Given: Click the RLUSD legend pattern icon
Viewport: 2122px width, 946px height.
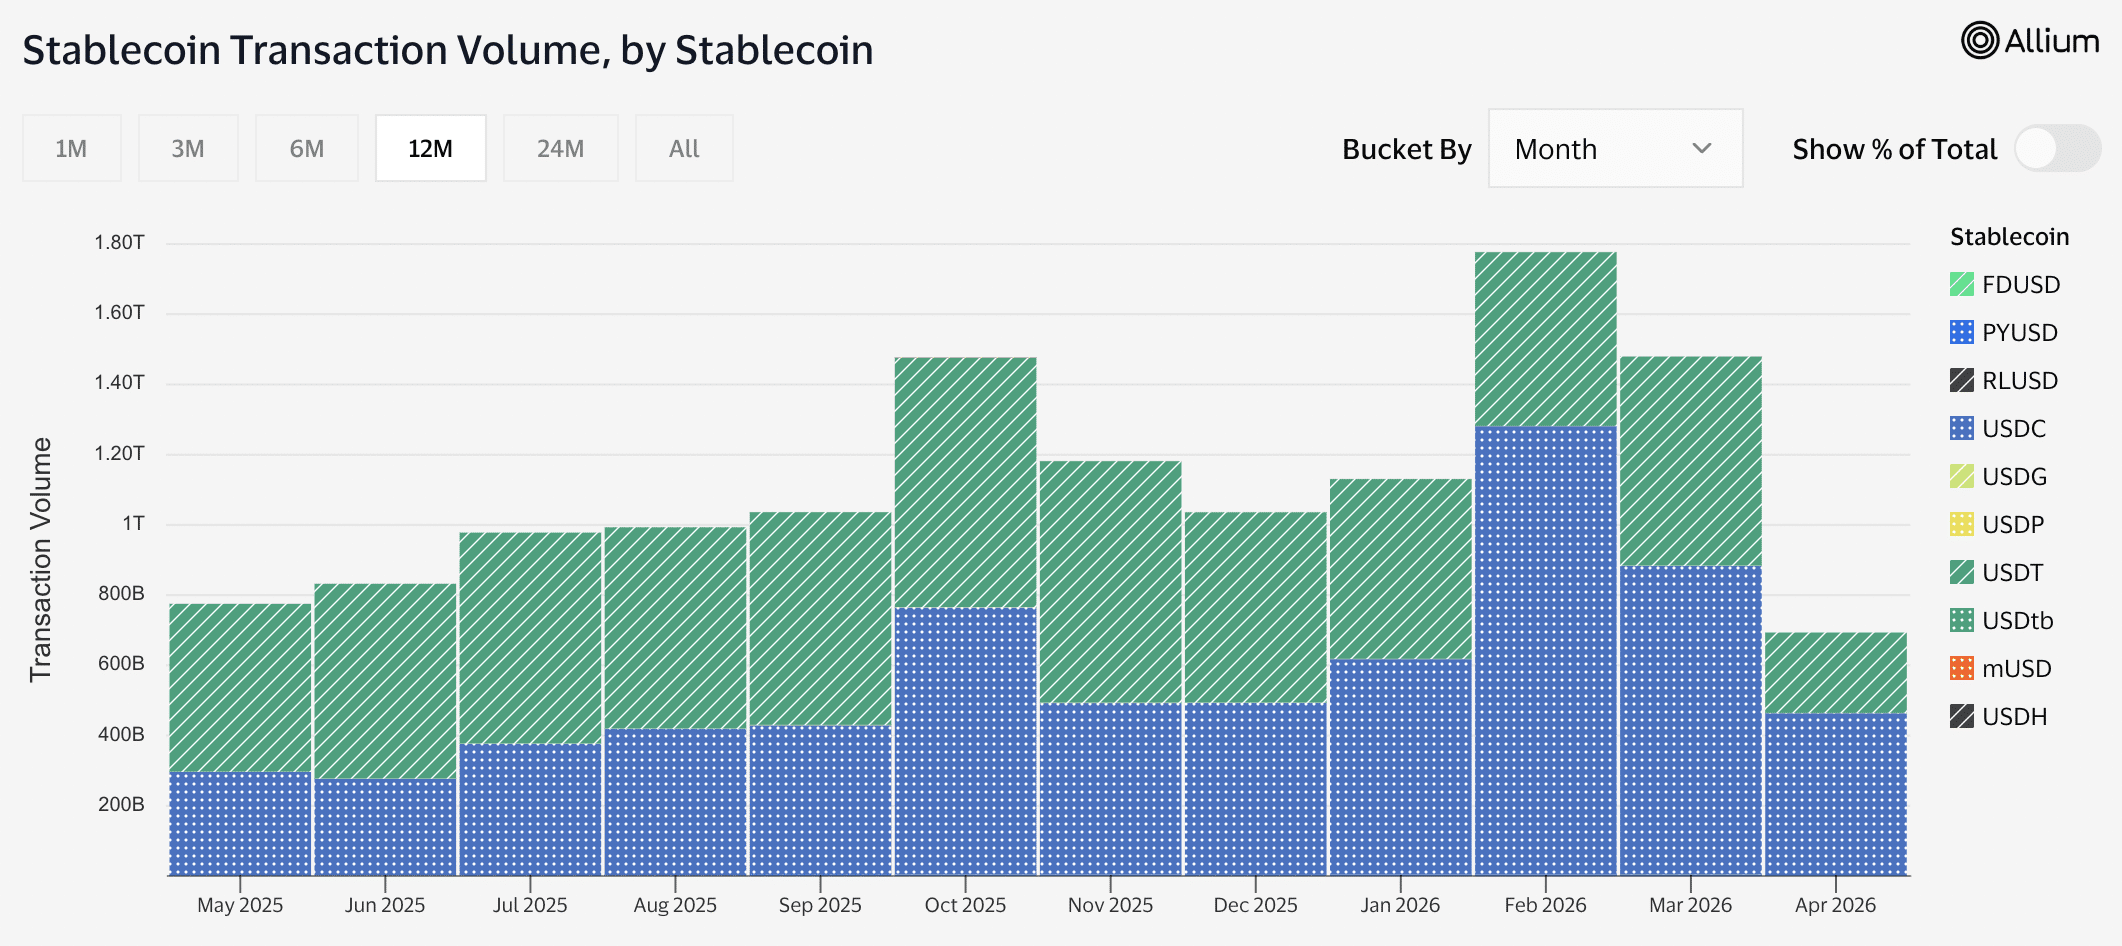Looking at the screenshot, I should point(1961,381).
